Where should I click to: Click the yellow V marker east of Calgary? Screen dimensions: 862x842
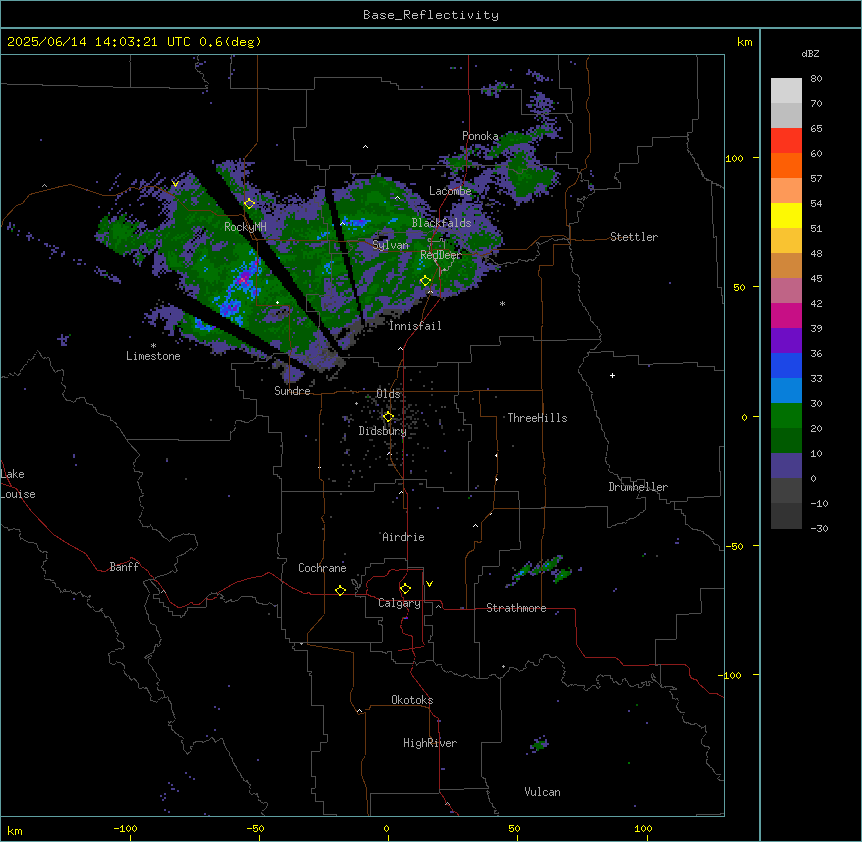[x=429, y=584]
